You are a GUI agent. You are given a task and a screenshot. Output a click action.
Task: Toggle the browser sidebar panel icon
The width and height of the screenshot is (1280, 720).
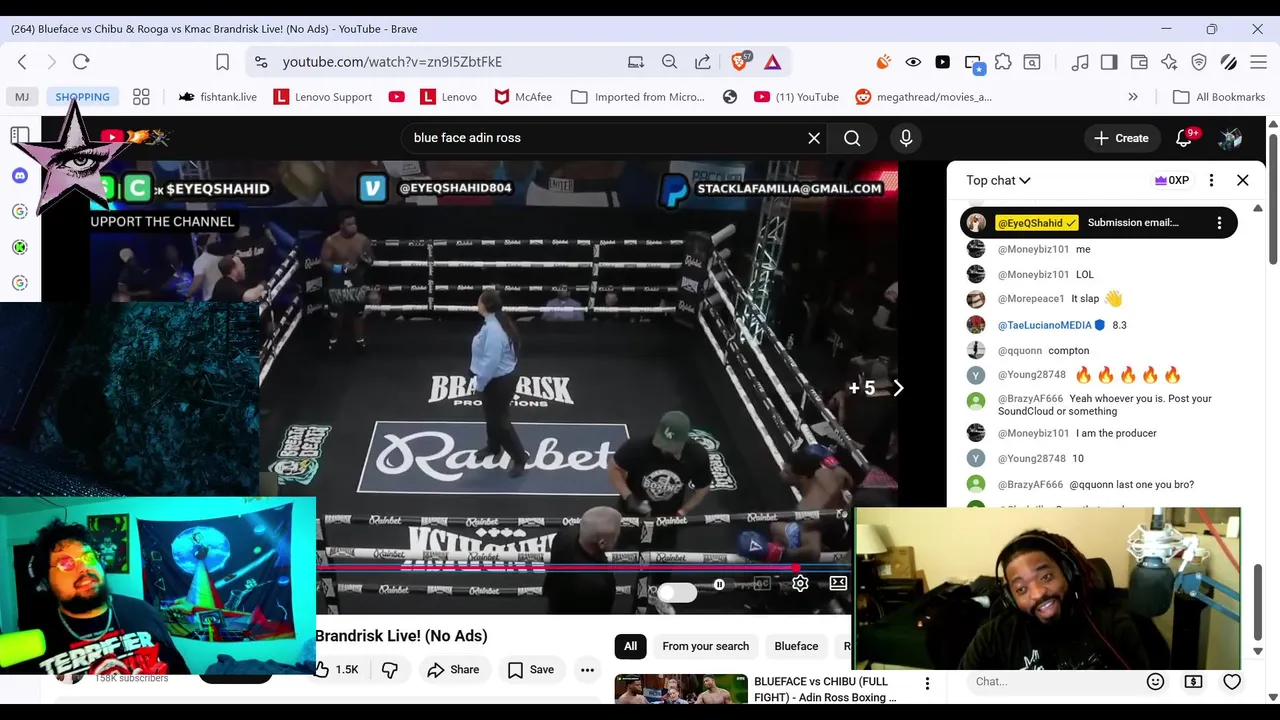(1108, 61)
